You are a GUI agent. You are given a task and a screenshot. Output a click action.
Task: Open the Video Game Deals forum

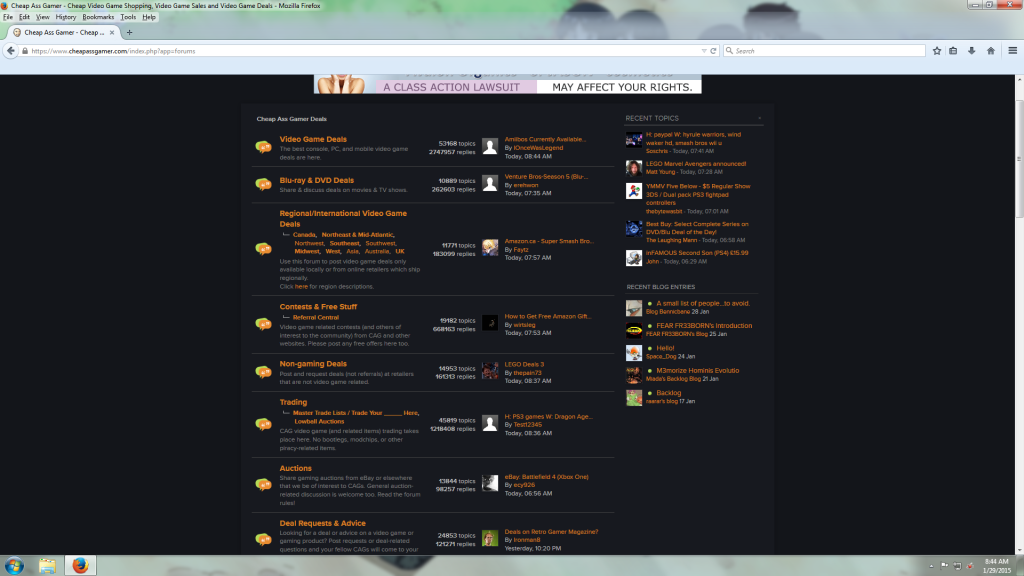[313, 139]
